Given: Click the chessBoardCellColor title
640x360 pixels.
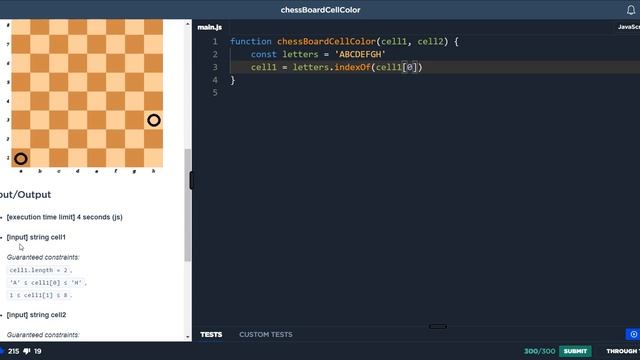Looking at the screenshot, I should [x=320, y=10].
